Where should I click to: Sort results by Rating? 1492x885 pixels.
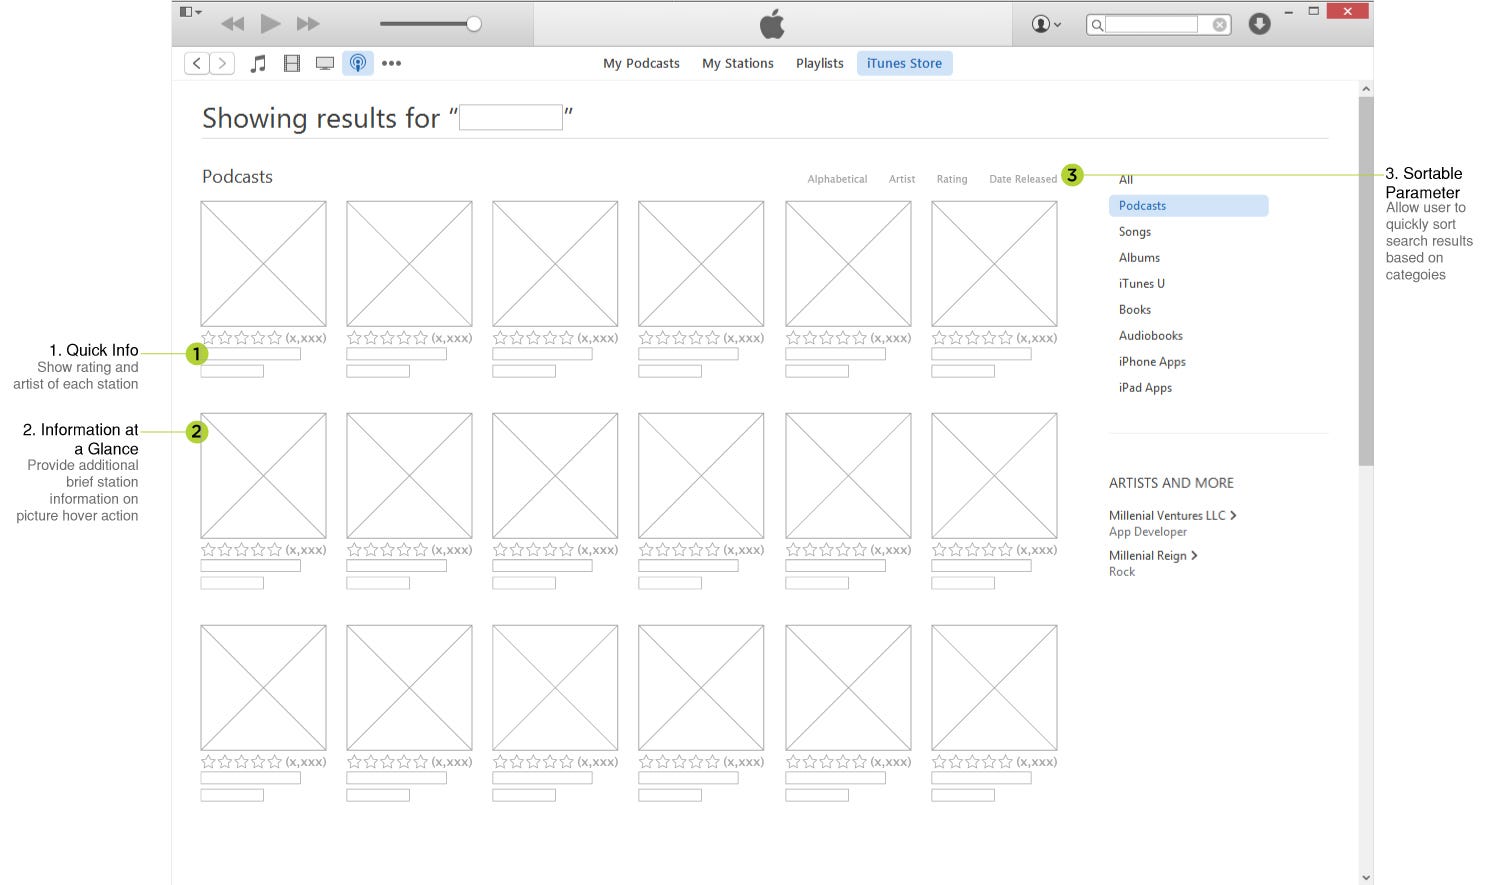pos(952,179)
